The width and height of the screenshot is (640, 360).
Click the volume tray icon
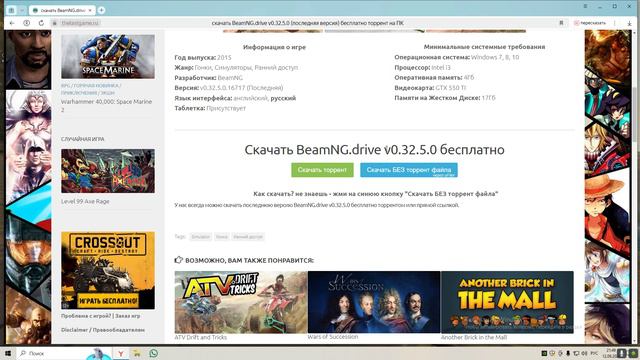coord(584,353)
